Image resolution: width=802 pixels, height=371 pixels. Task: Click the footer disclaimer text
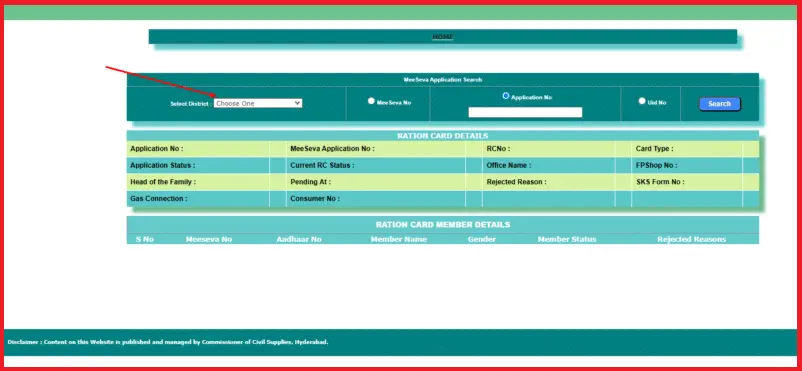[x=168, y=342]
